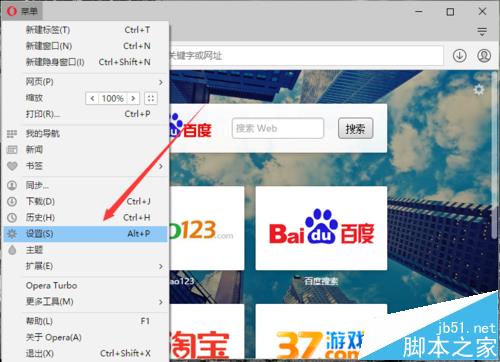Increase zoom with right arrow

pyautogui.click(x=133, y=98)
